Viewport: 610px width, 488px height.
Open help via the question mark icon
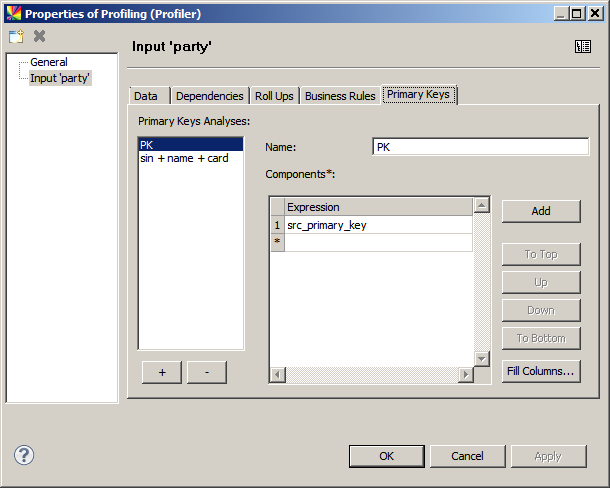24,455
